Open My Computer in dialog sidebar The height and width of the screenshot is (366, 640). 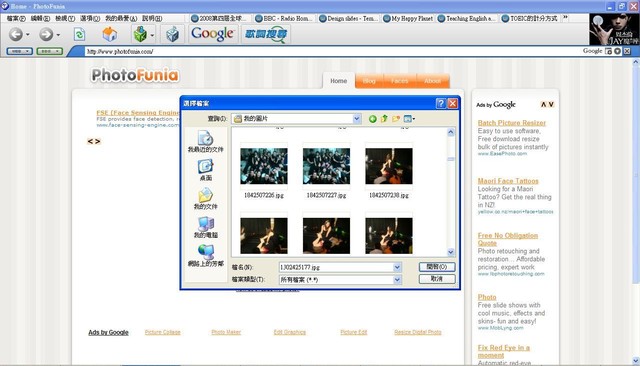205,227
